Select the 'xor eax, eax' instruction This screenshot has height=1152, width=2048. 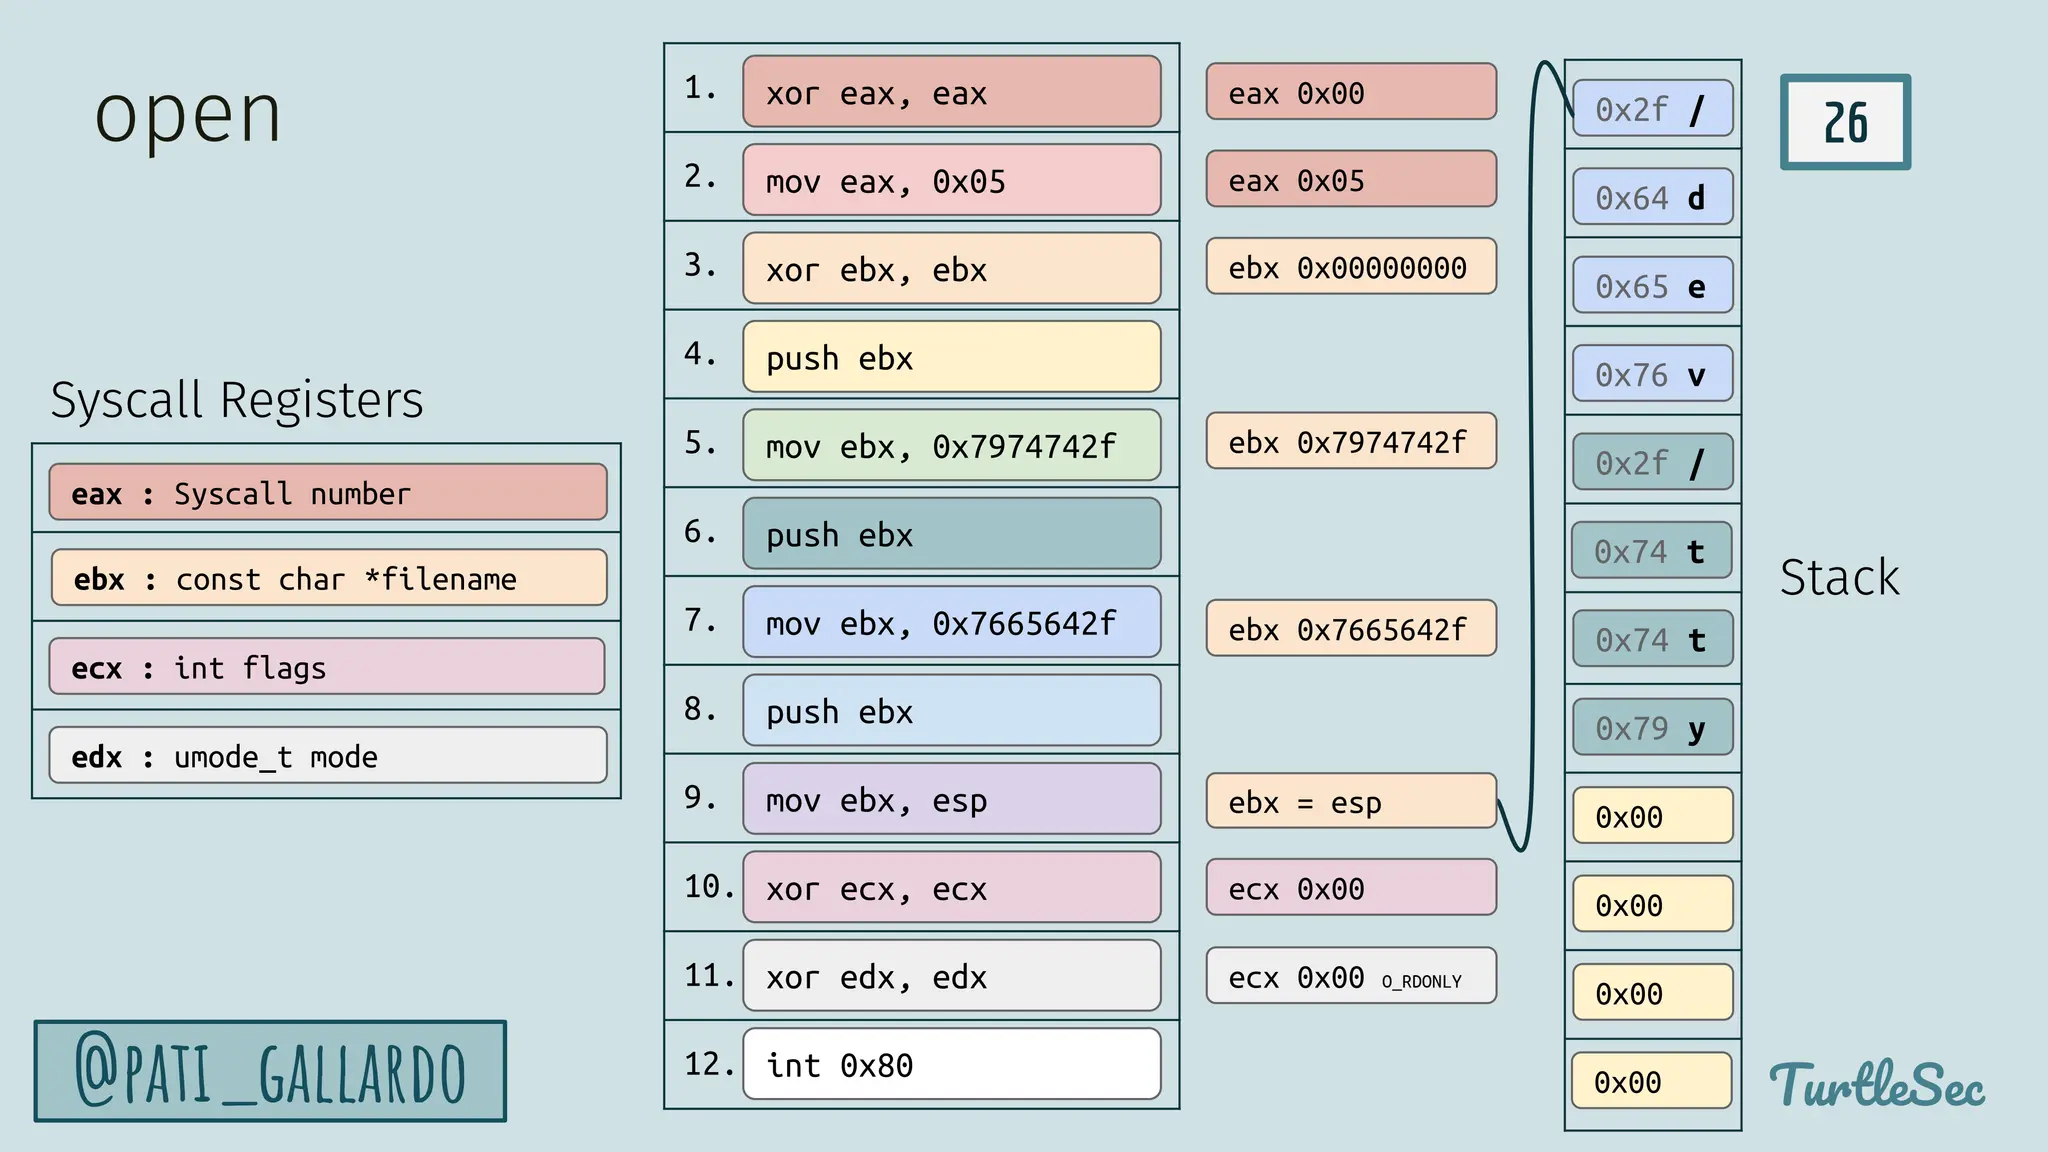[x=951, y=92]
